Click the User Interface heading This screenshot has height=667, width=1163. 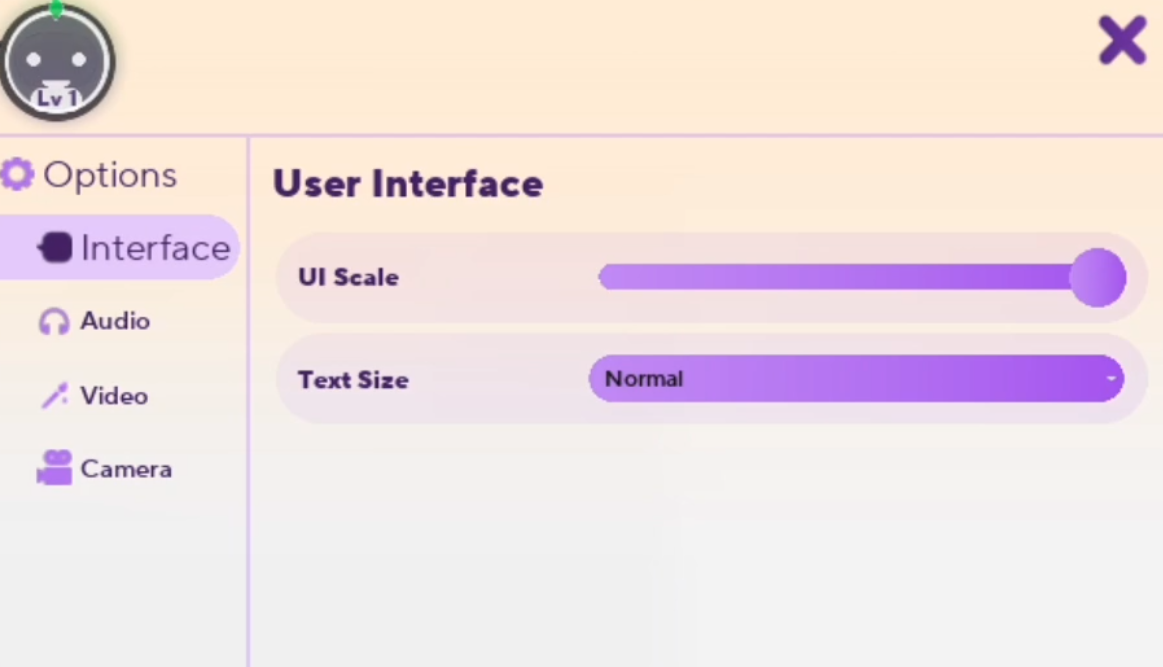tap(408, 184)
